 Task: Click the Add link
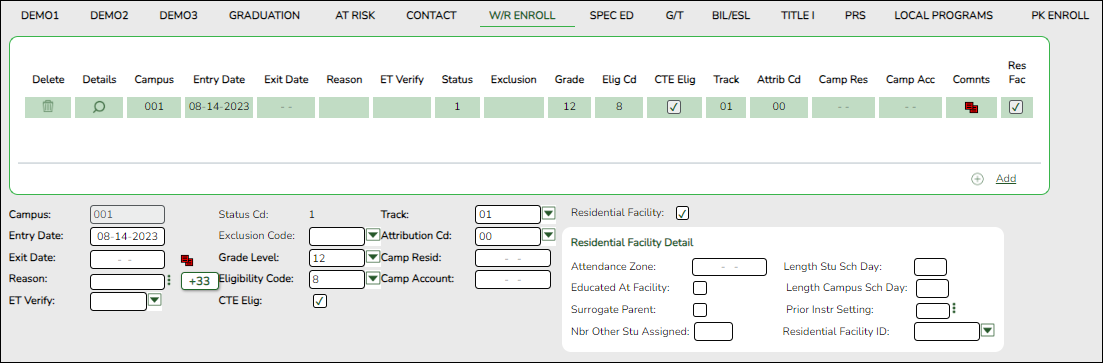coord(1006,179)
